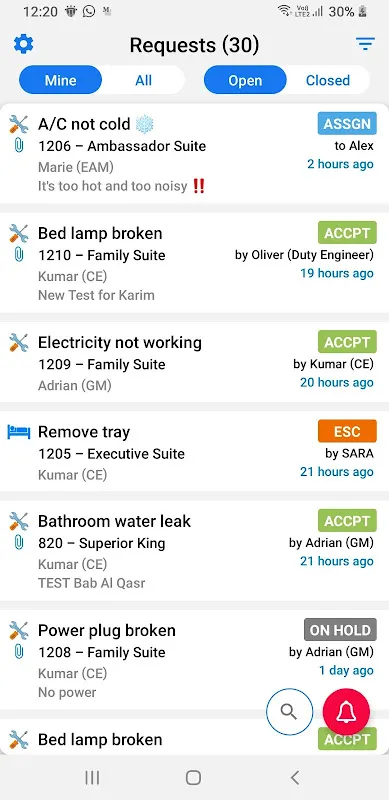
Task: Tap the ASSGN status badge
Action: 347,123
